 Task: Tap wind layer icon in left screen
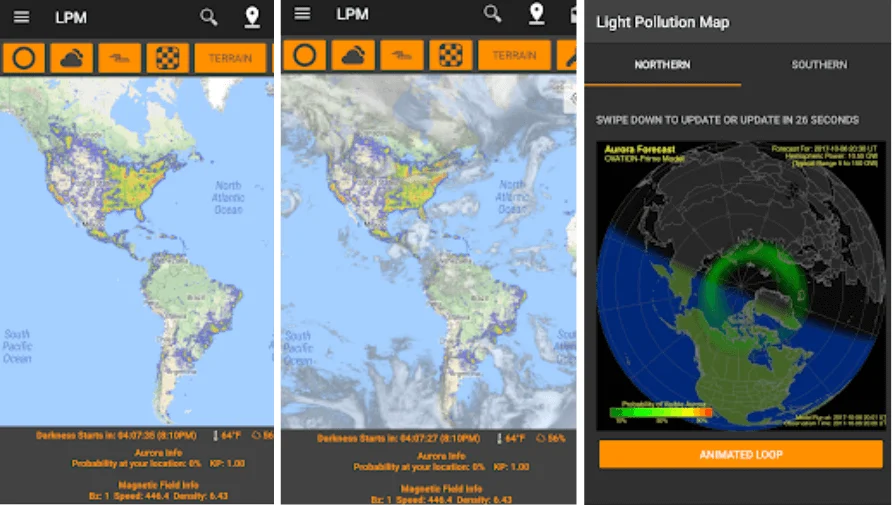[x=119, y=58]
